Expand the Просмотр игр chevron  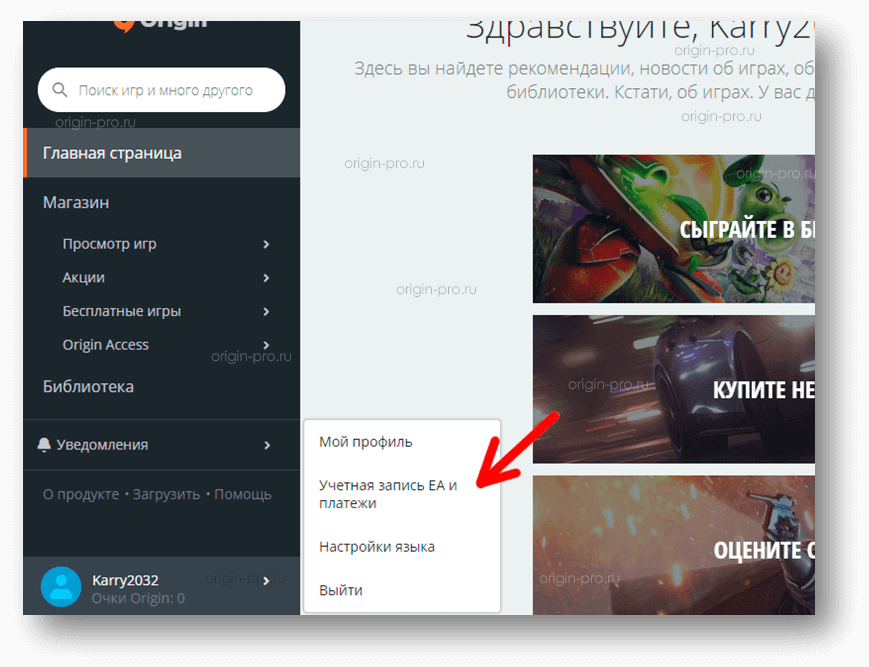pyautogui.click(x=267, y=244)
